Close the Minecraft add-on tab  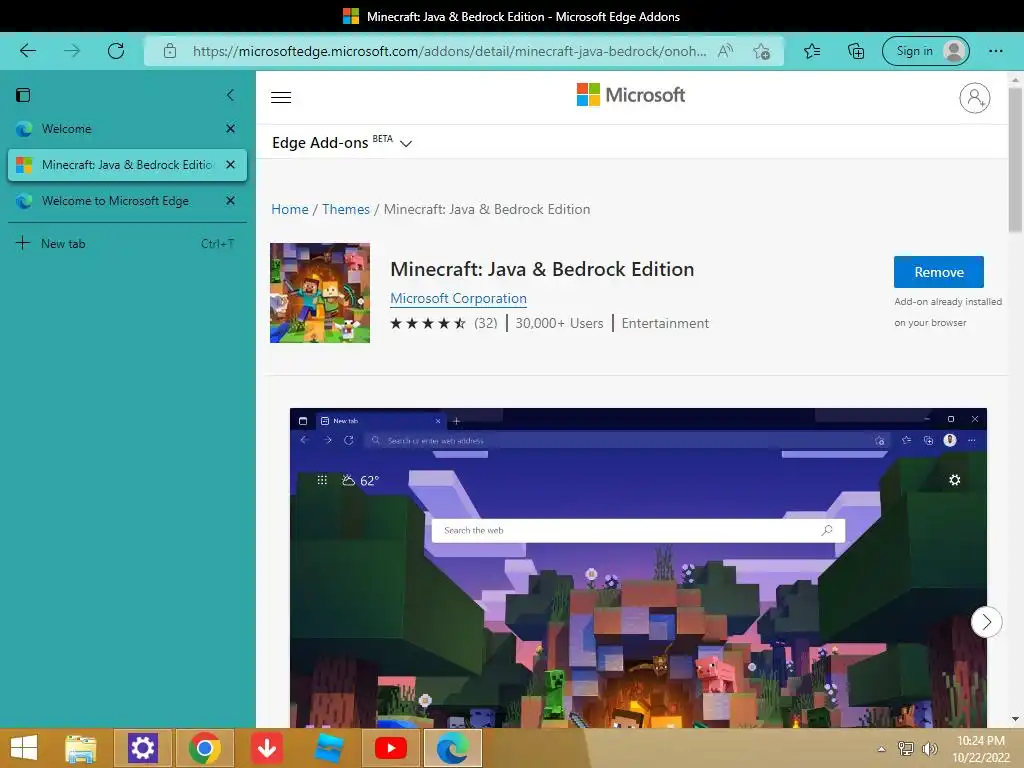[231, 165]
